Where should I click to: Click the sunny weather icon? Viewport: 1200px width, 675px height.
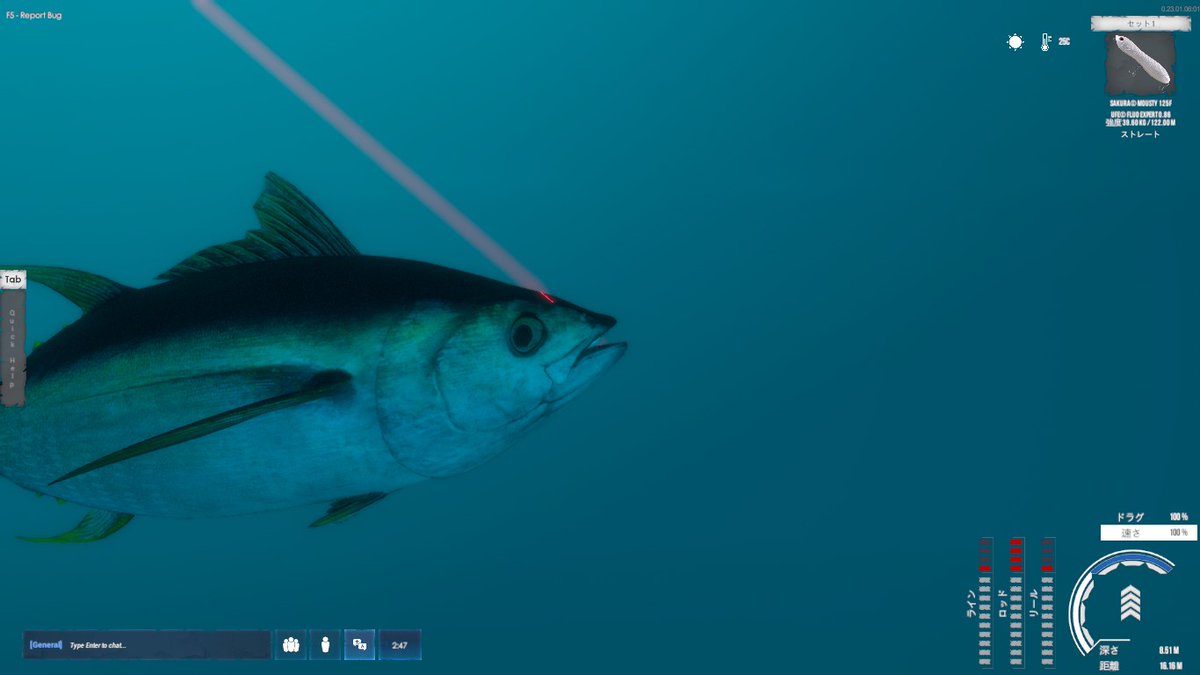pyautogui.click(x=1015, y=42)
